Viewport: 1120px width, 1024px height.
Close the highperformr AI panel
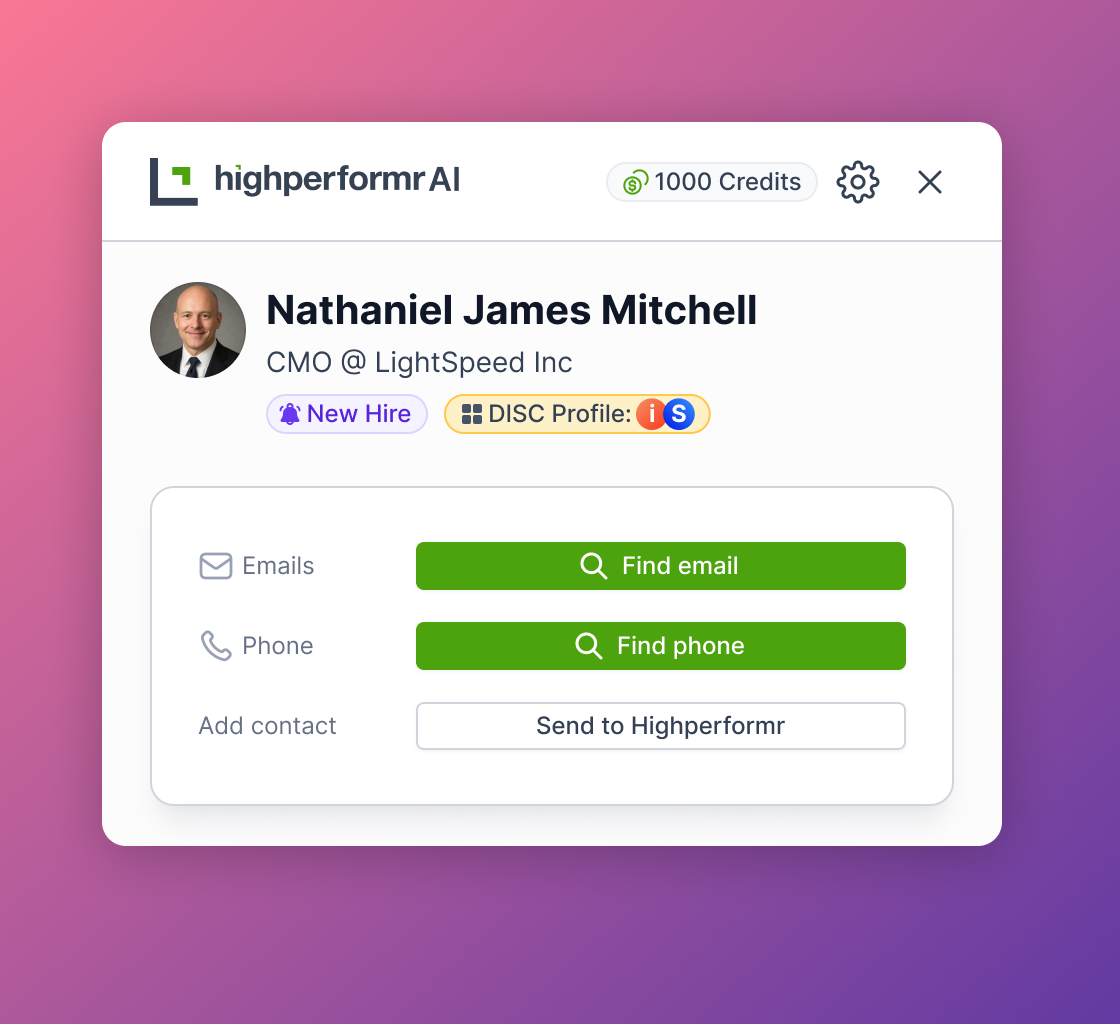tap(929, 182)
